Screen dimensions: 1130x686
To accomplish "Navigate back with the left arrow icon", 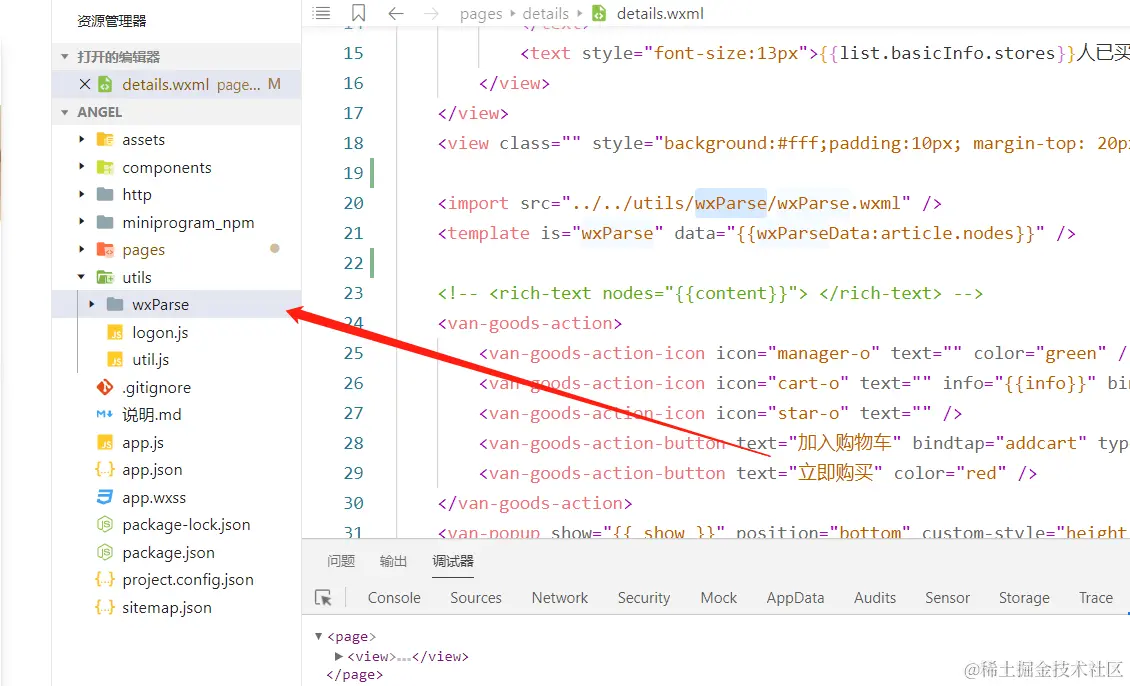I will click(396, 13).
